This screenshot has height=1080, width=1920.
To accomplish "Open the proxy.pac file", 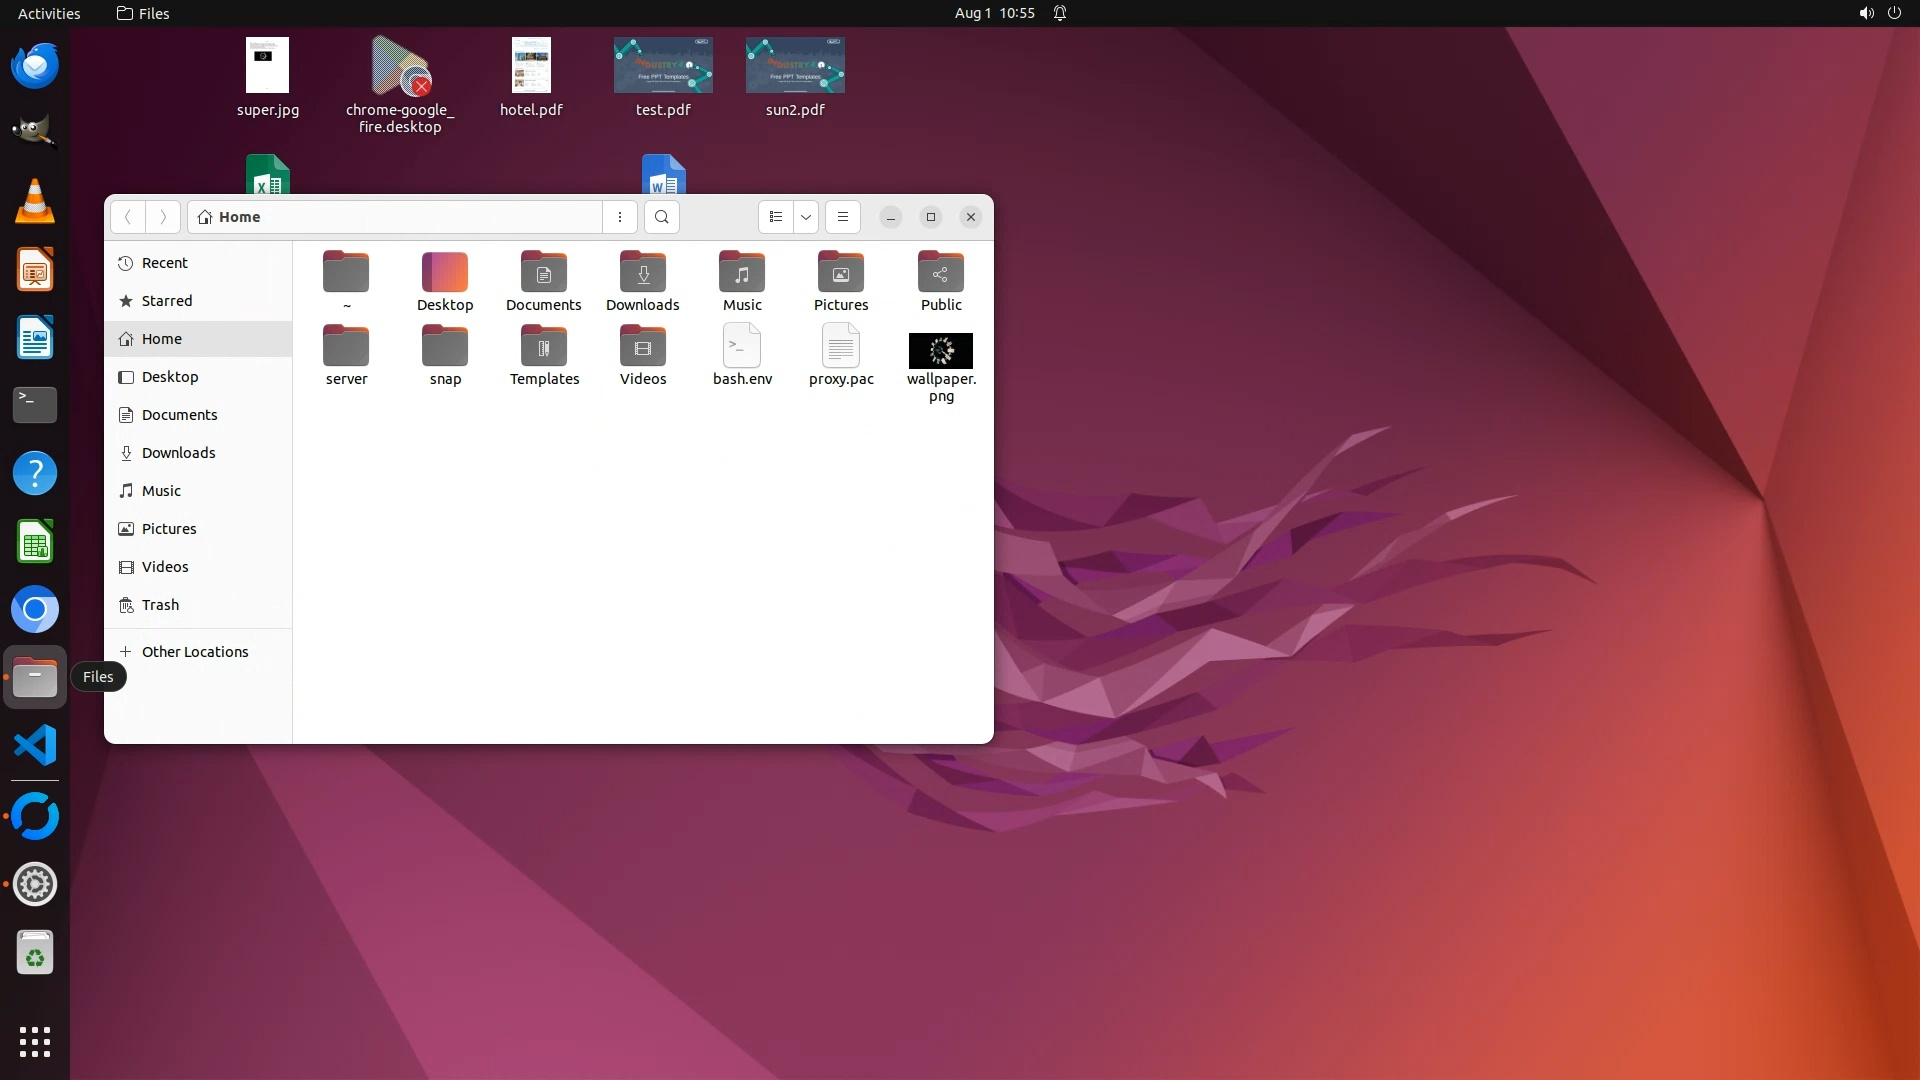I will tap(841, 347).
